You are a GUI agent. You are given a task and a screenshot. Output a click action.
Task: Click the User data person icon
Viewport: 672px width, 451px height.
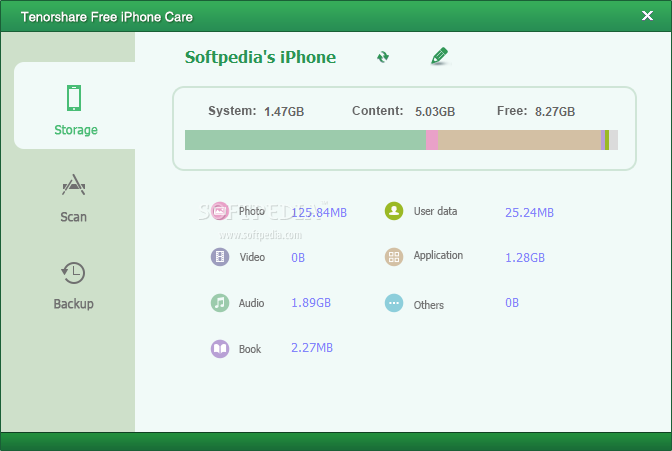[x=394, y=211]
